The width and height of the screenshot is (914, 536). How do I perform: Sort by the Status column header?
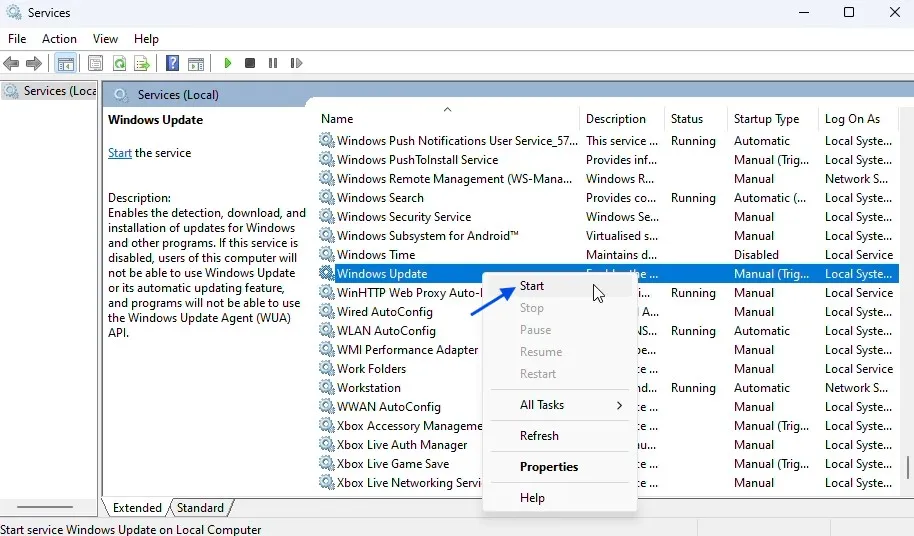pyautogui.click(x=696, y=118)
